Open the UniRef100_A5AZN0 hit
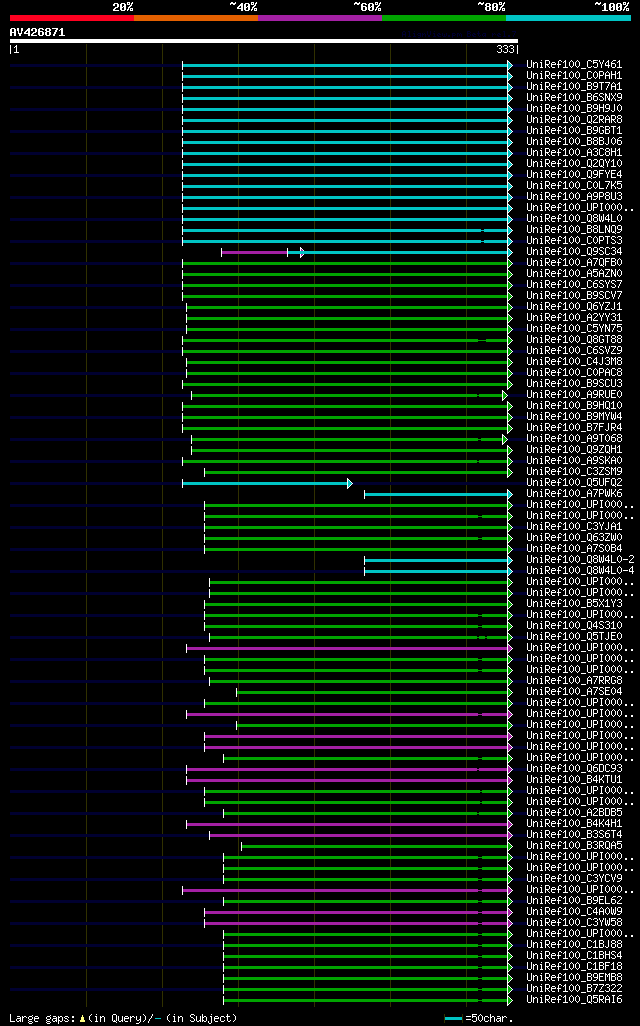 (x=574, y=274)
